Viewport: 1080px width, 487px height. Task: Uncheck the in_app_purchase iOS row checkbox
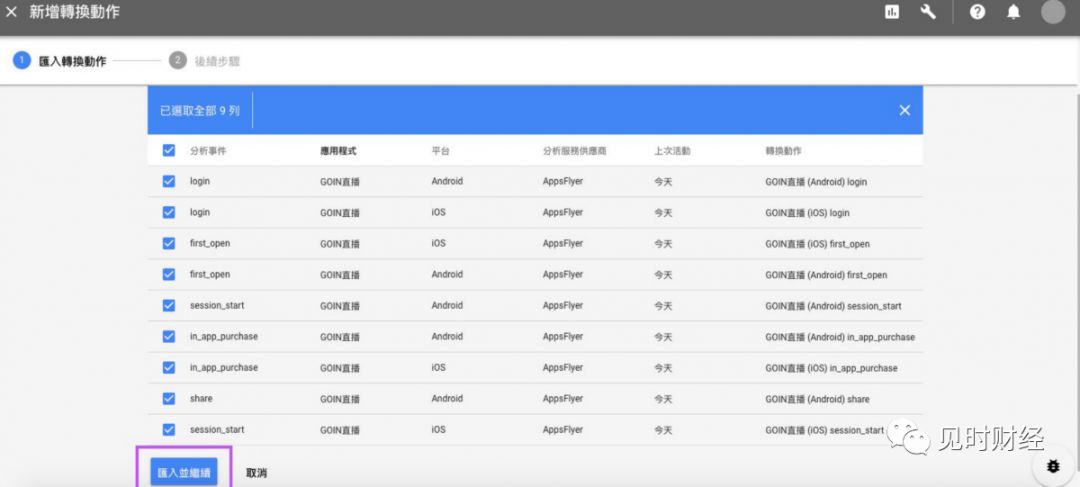169,367
